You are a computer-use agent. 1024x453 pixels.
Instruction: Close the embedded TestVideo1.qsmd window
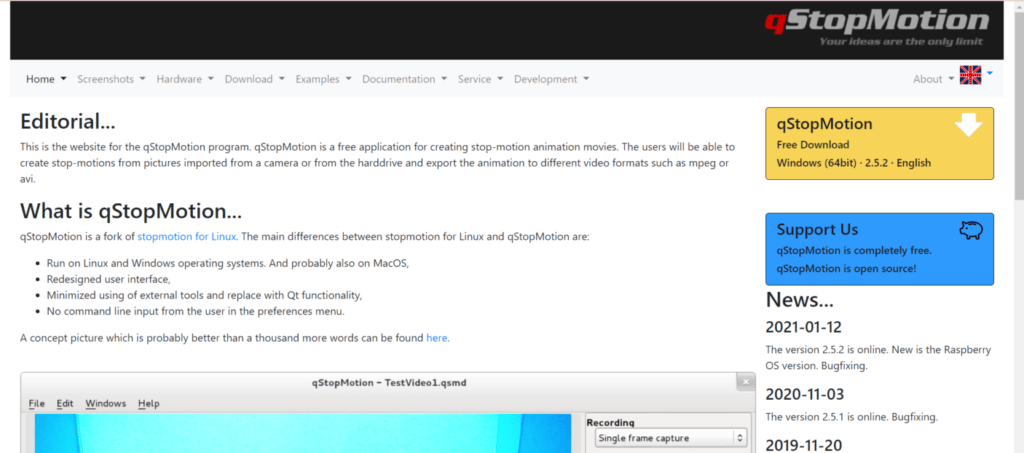point(744,381)
